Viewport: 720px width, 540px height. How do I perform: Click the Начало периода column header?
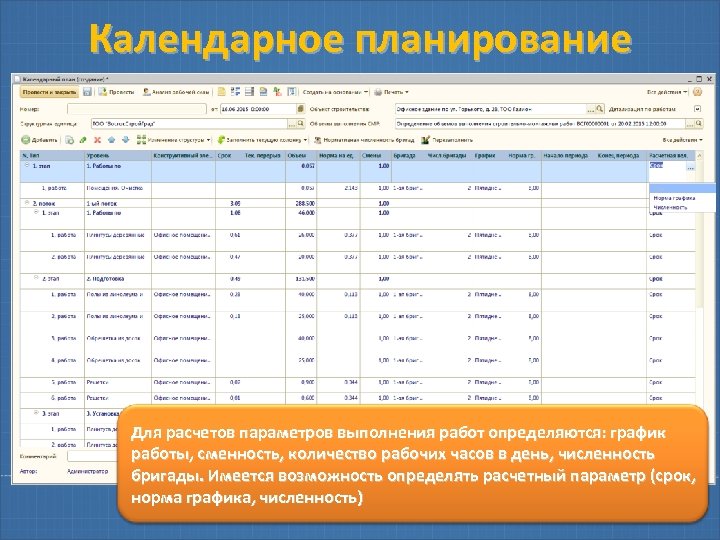point(568,156)
